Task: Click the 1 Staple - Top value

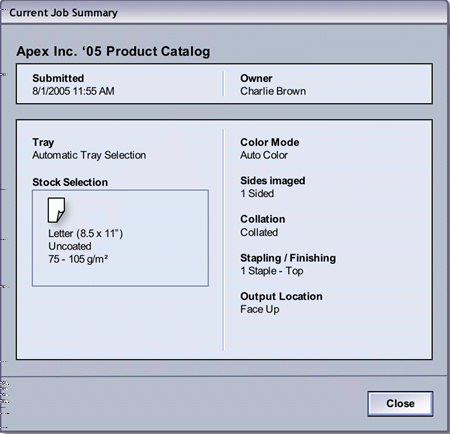Action: [x=272, y=271]
